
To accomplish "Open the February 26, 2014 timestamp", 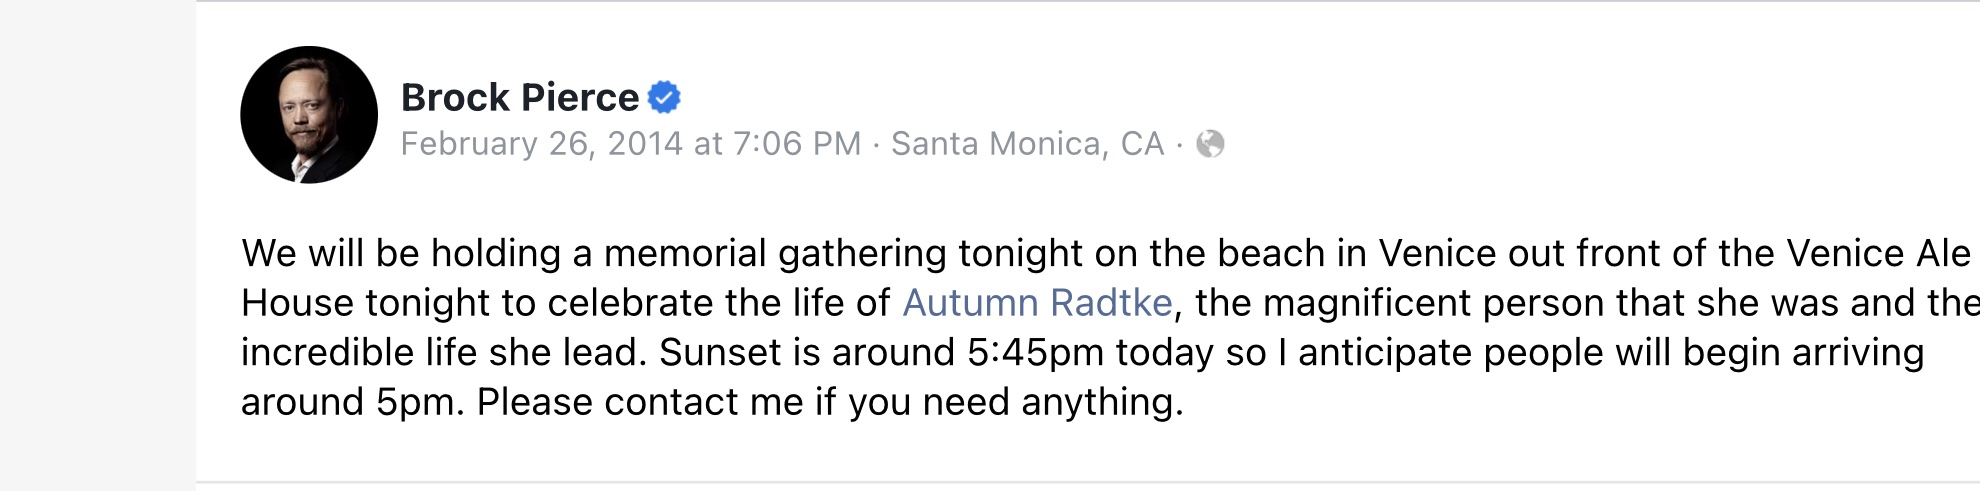I will tap(631, 144).
